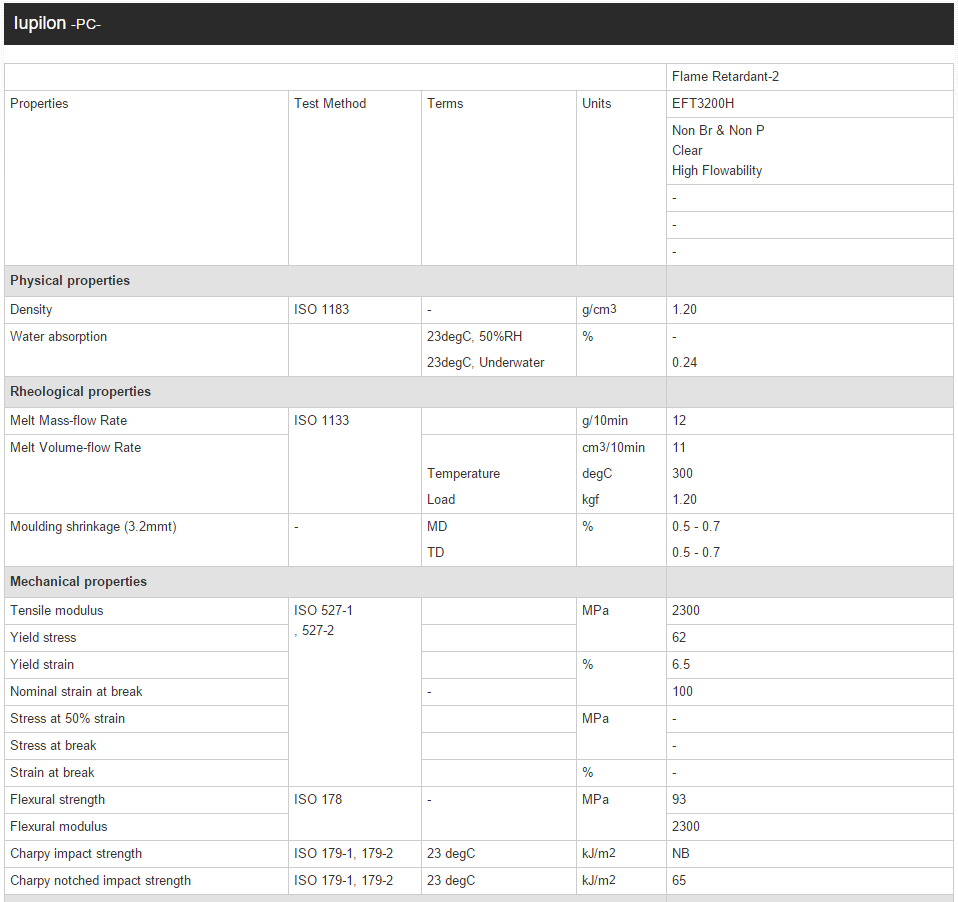958x902 pixels.
Task: Click the Melt Mass-flow Rate label
Action: 68,420
